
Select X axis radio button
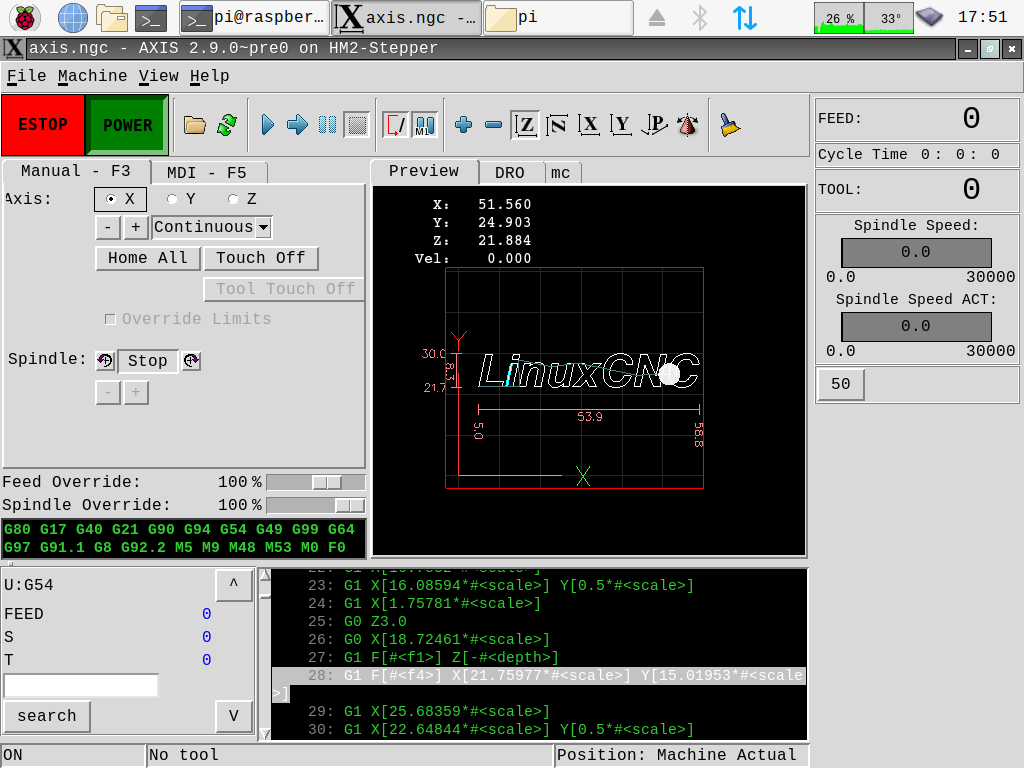pyautogui.click(x=120, y=199)
